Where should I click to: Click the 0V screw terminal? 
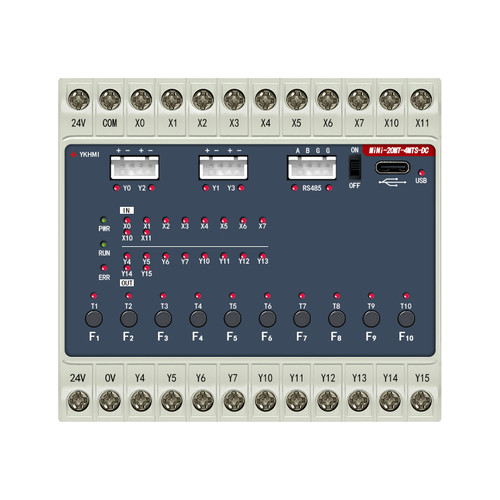coord(110,401)
